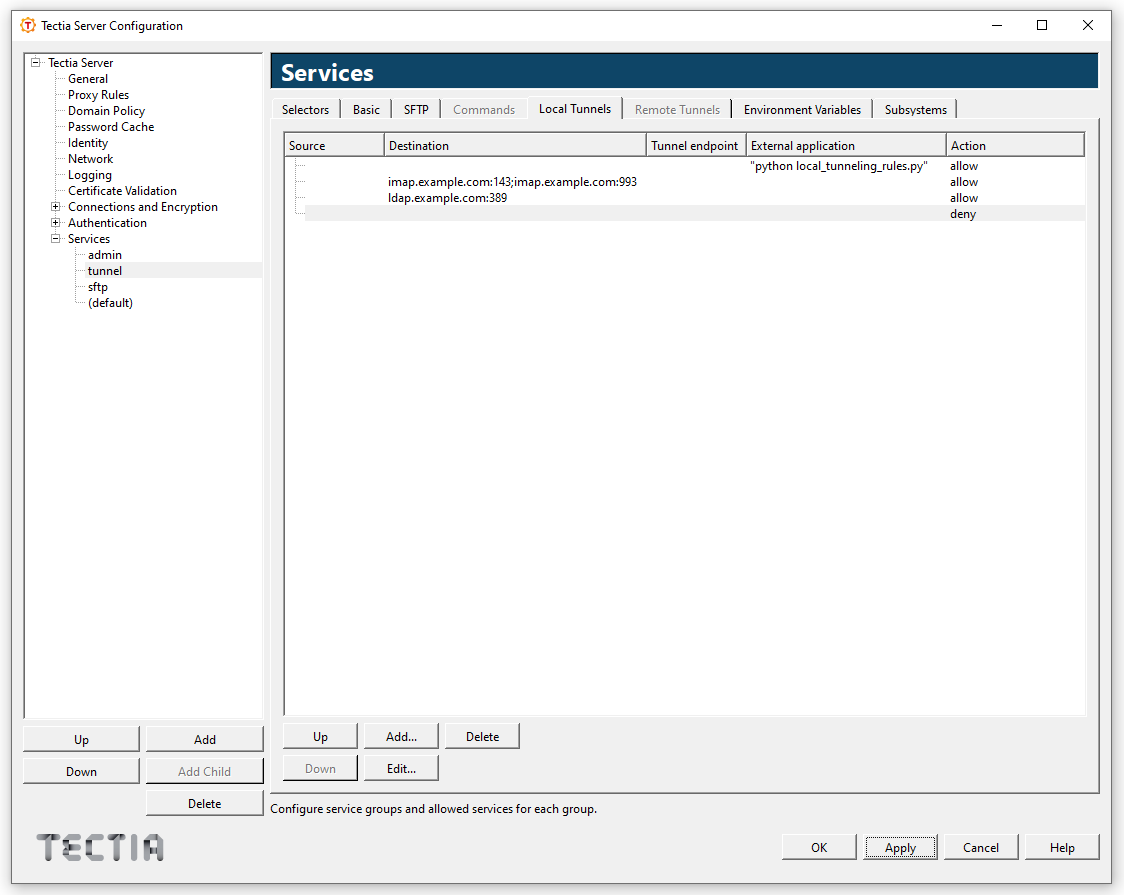
Task: Click External application column header
Action: [846, 145]
